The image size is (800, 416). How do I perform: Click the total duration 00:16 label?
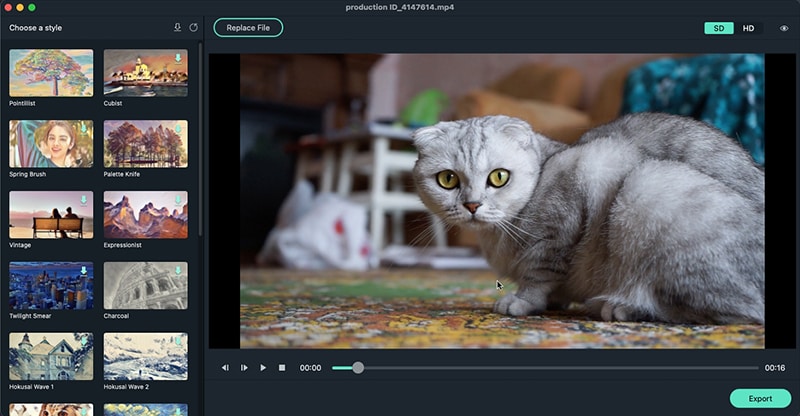tap(774, 368)
